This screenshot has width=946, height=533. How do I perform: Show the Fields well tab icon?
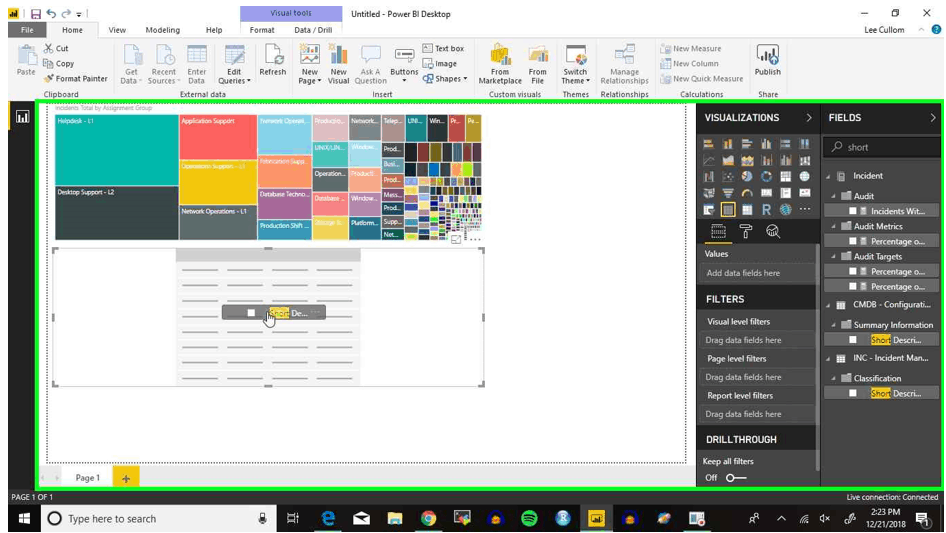tap(718, 231)
